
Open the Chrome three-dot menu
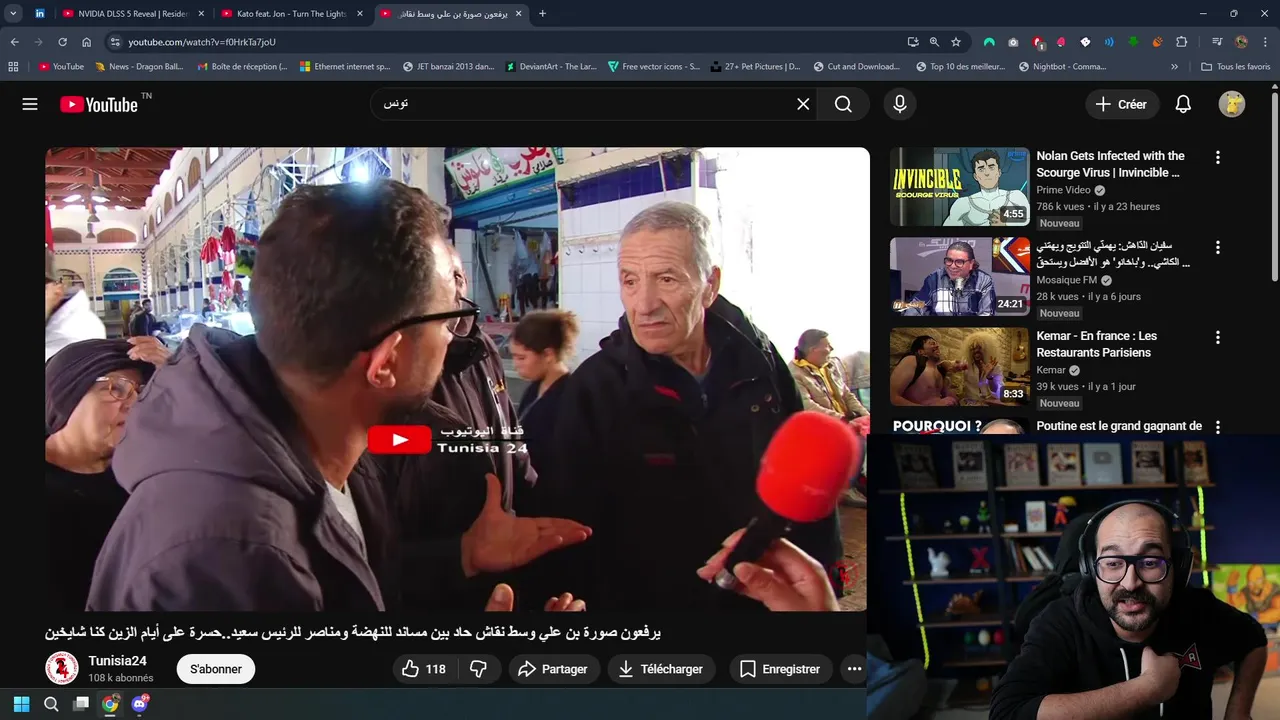point(1265,42)
